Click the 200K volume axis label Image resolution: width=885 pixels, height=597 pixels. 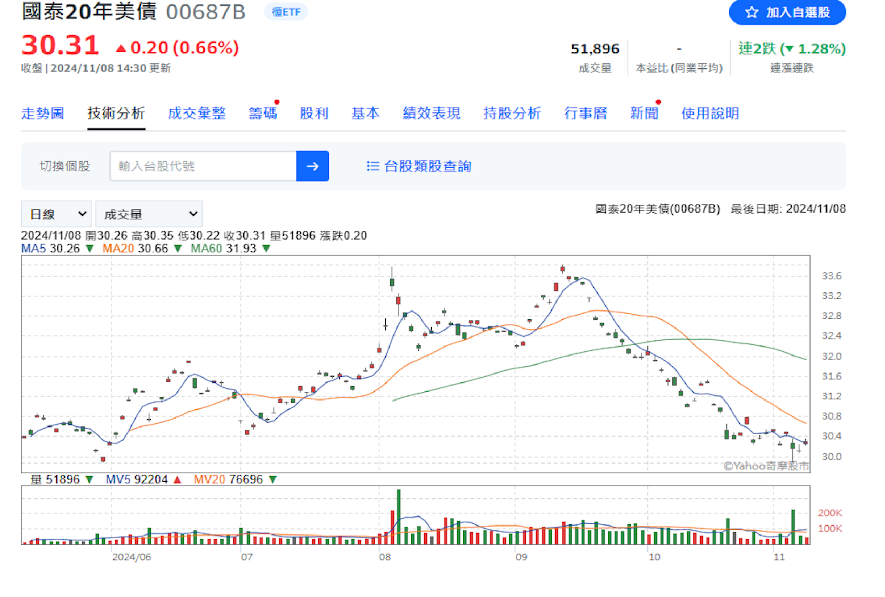(x=830, y=513)
